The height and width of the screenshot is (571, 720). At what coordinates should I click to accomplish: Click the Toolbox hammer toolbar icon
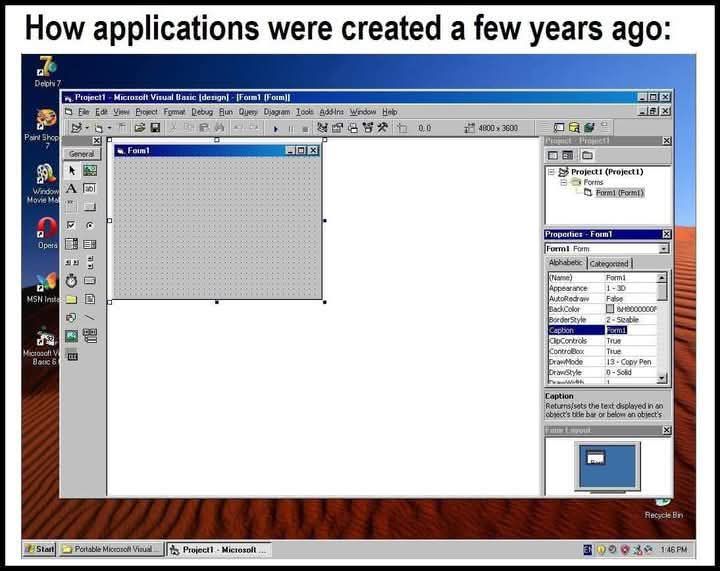(x=382, y=128)
